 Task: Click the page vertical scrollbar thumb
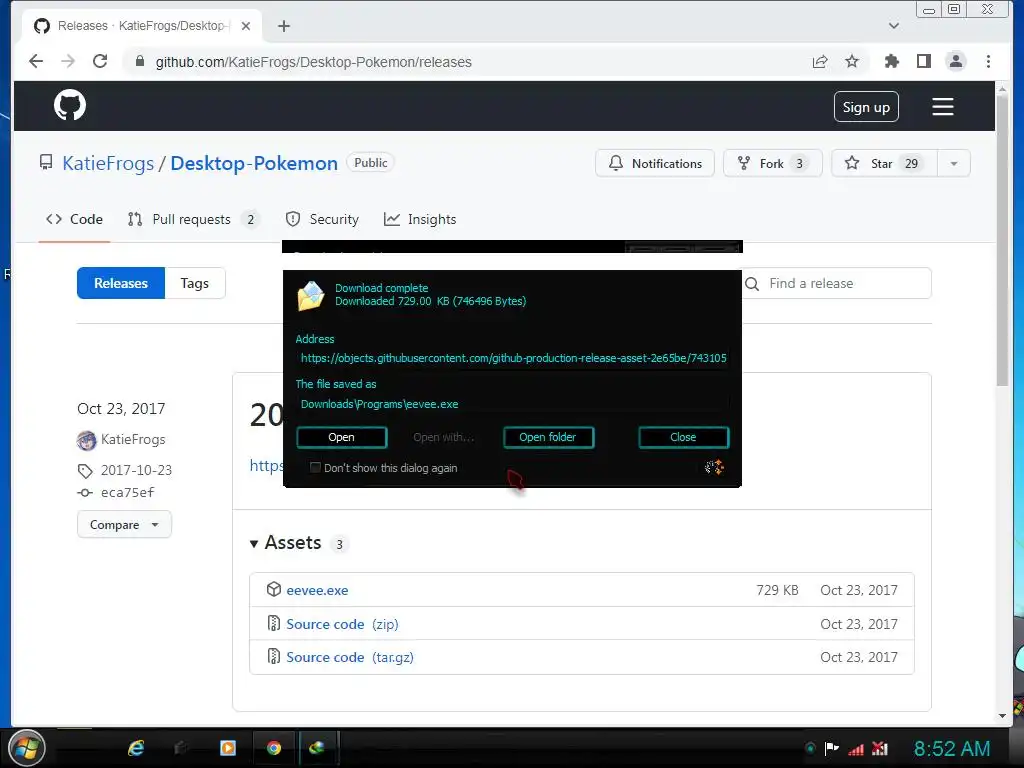tap(1002, 242)
